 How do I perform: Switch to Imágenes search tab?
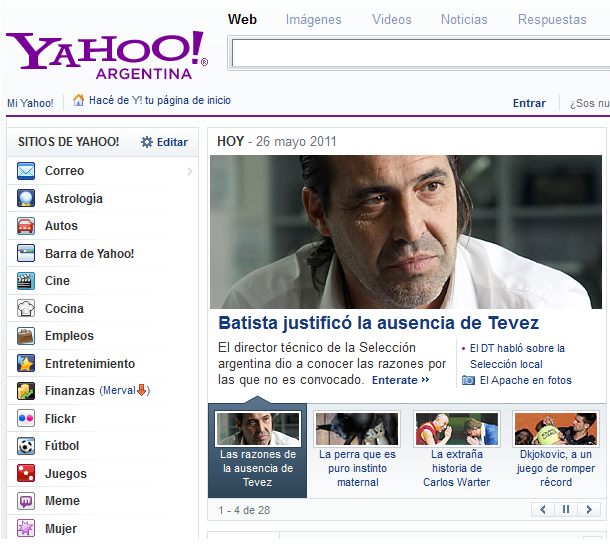pyautogui.click(x=314, y=19)
